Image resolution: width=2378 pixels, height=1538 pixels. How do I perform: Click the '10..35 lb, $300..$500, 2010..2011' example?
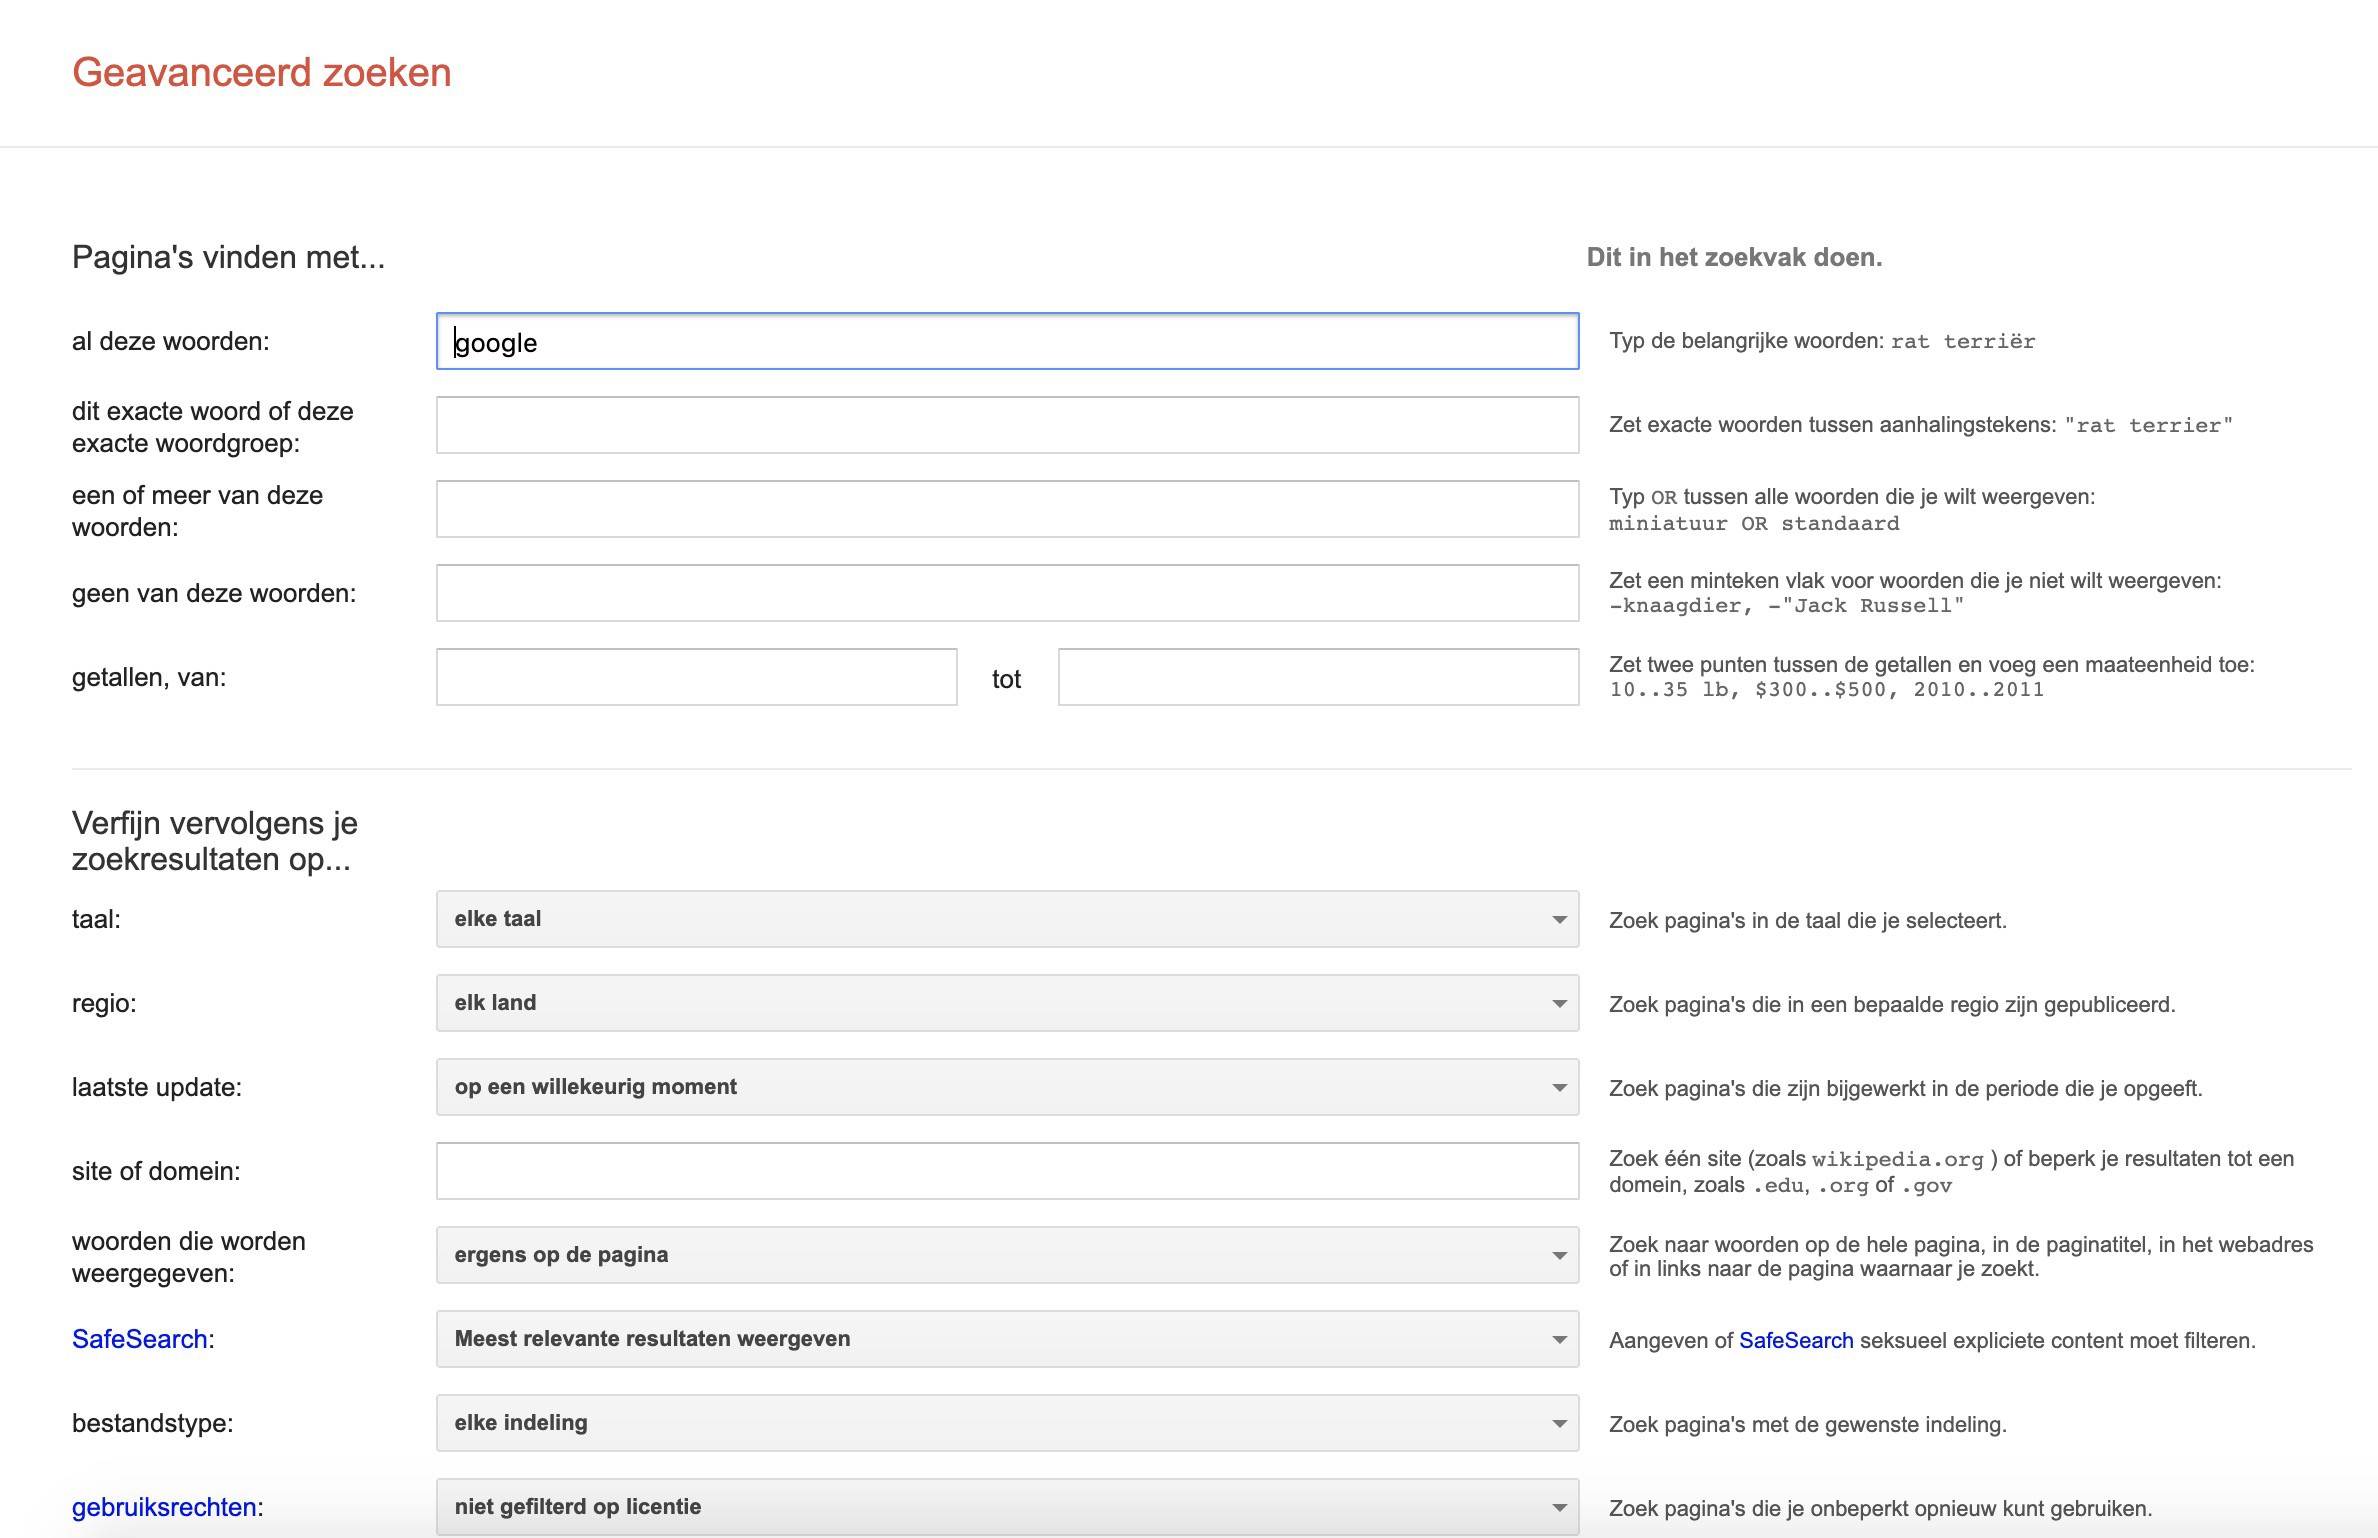pos(1826,689)
